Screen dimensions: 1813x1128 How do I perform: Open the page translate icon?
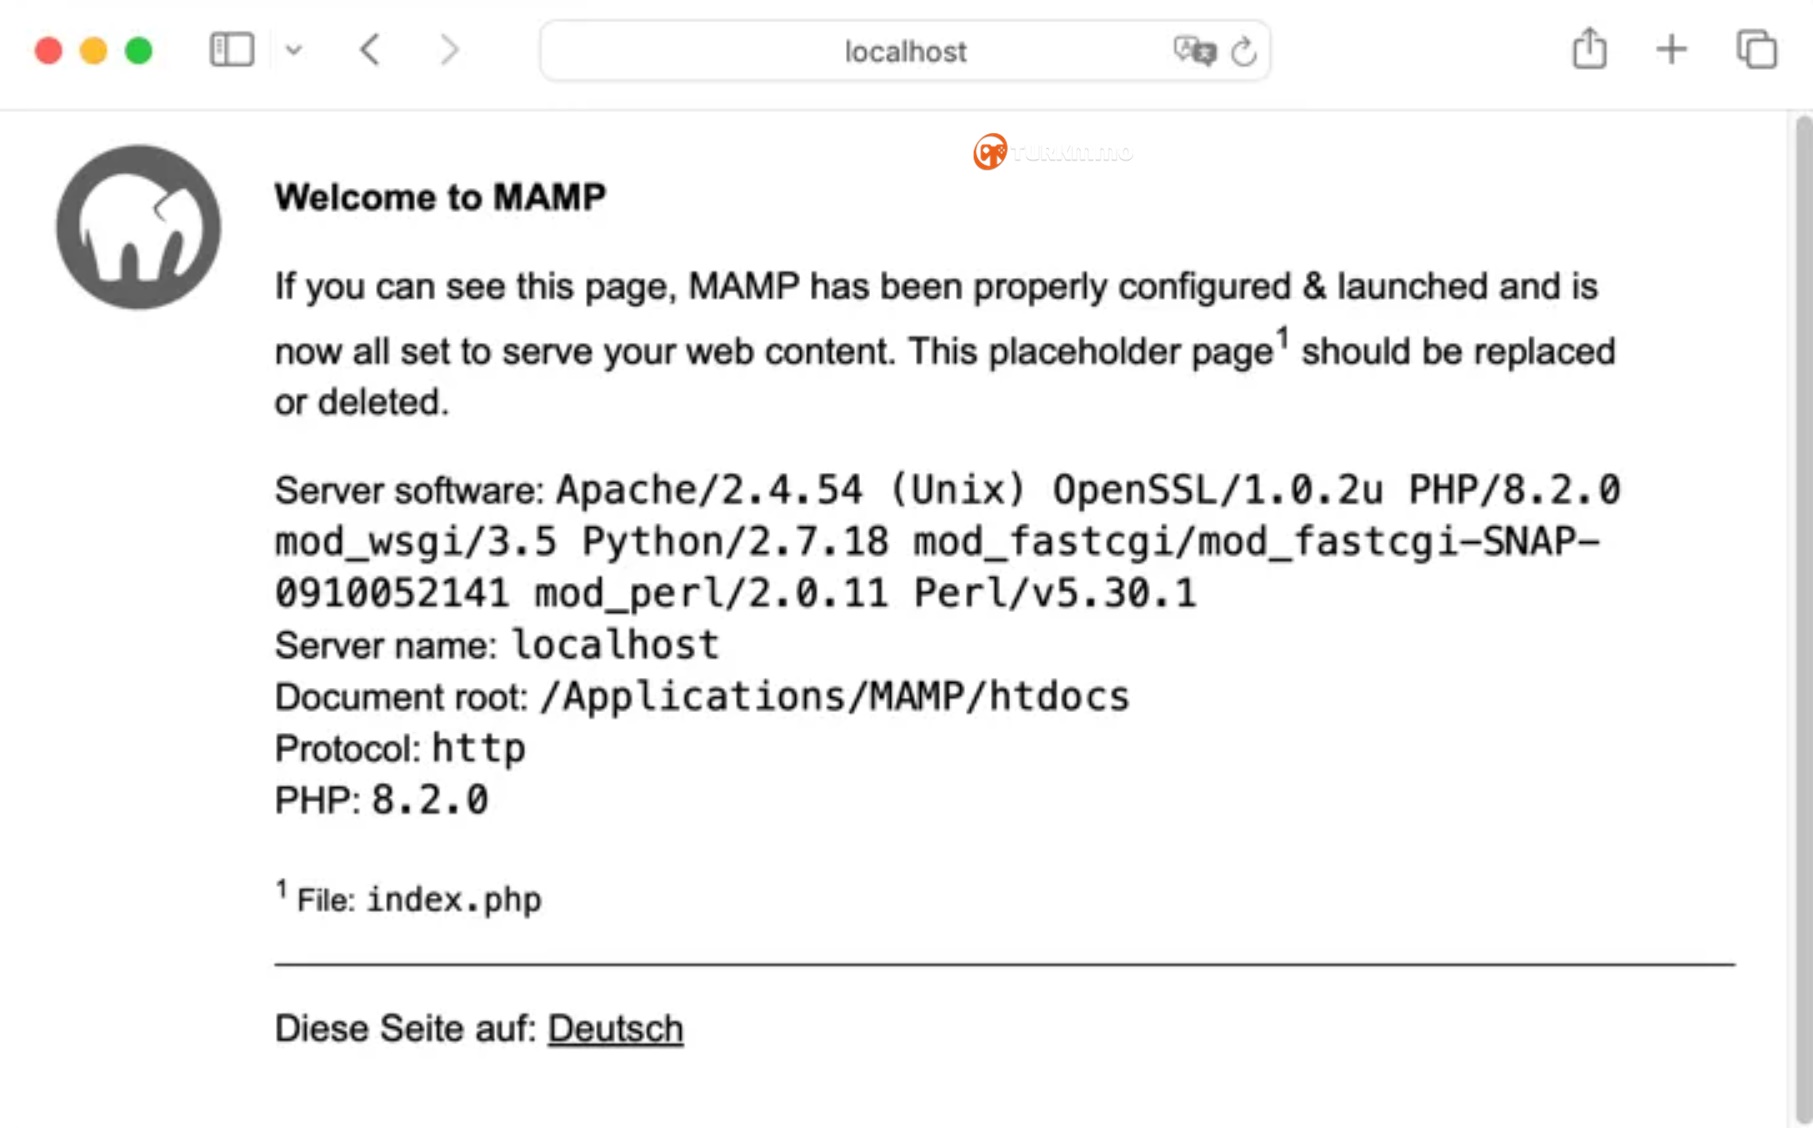1194,50
